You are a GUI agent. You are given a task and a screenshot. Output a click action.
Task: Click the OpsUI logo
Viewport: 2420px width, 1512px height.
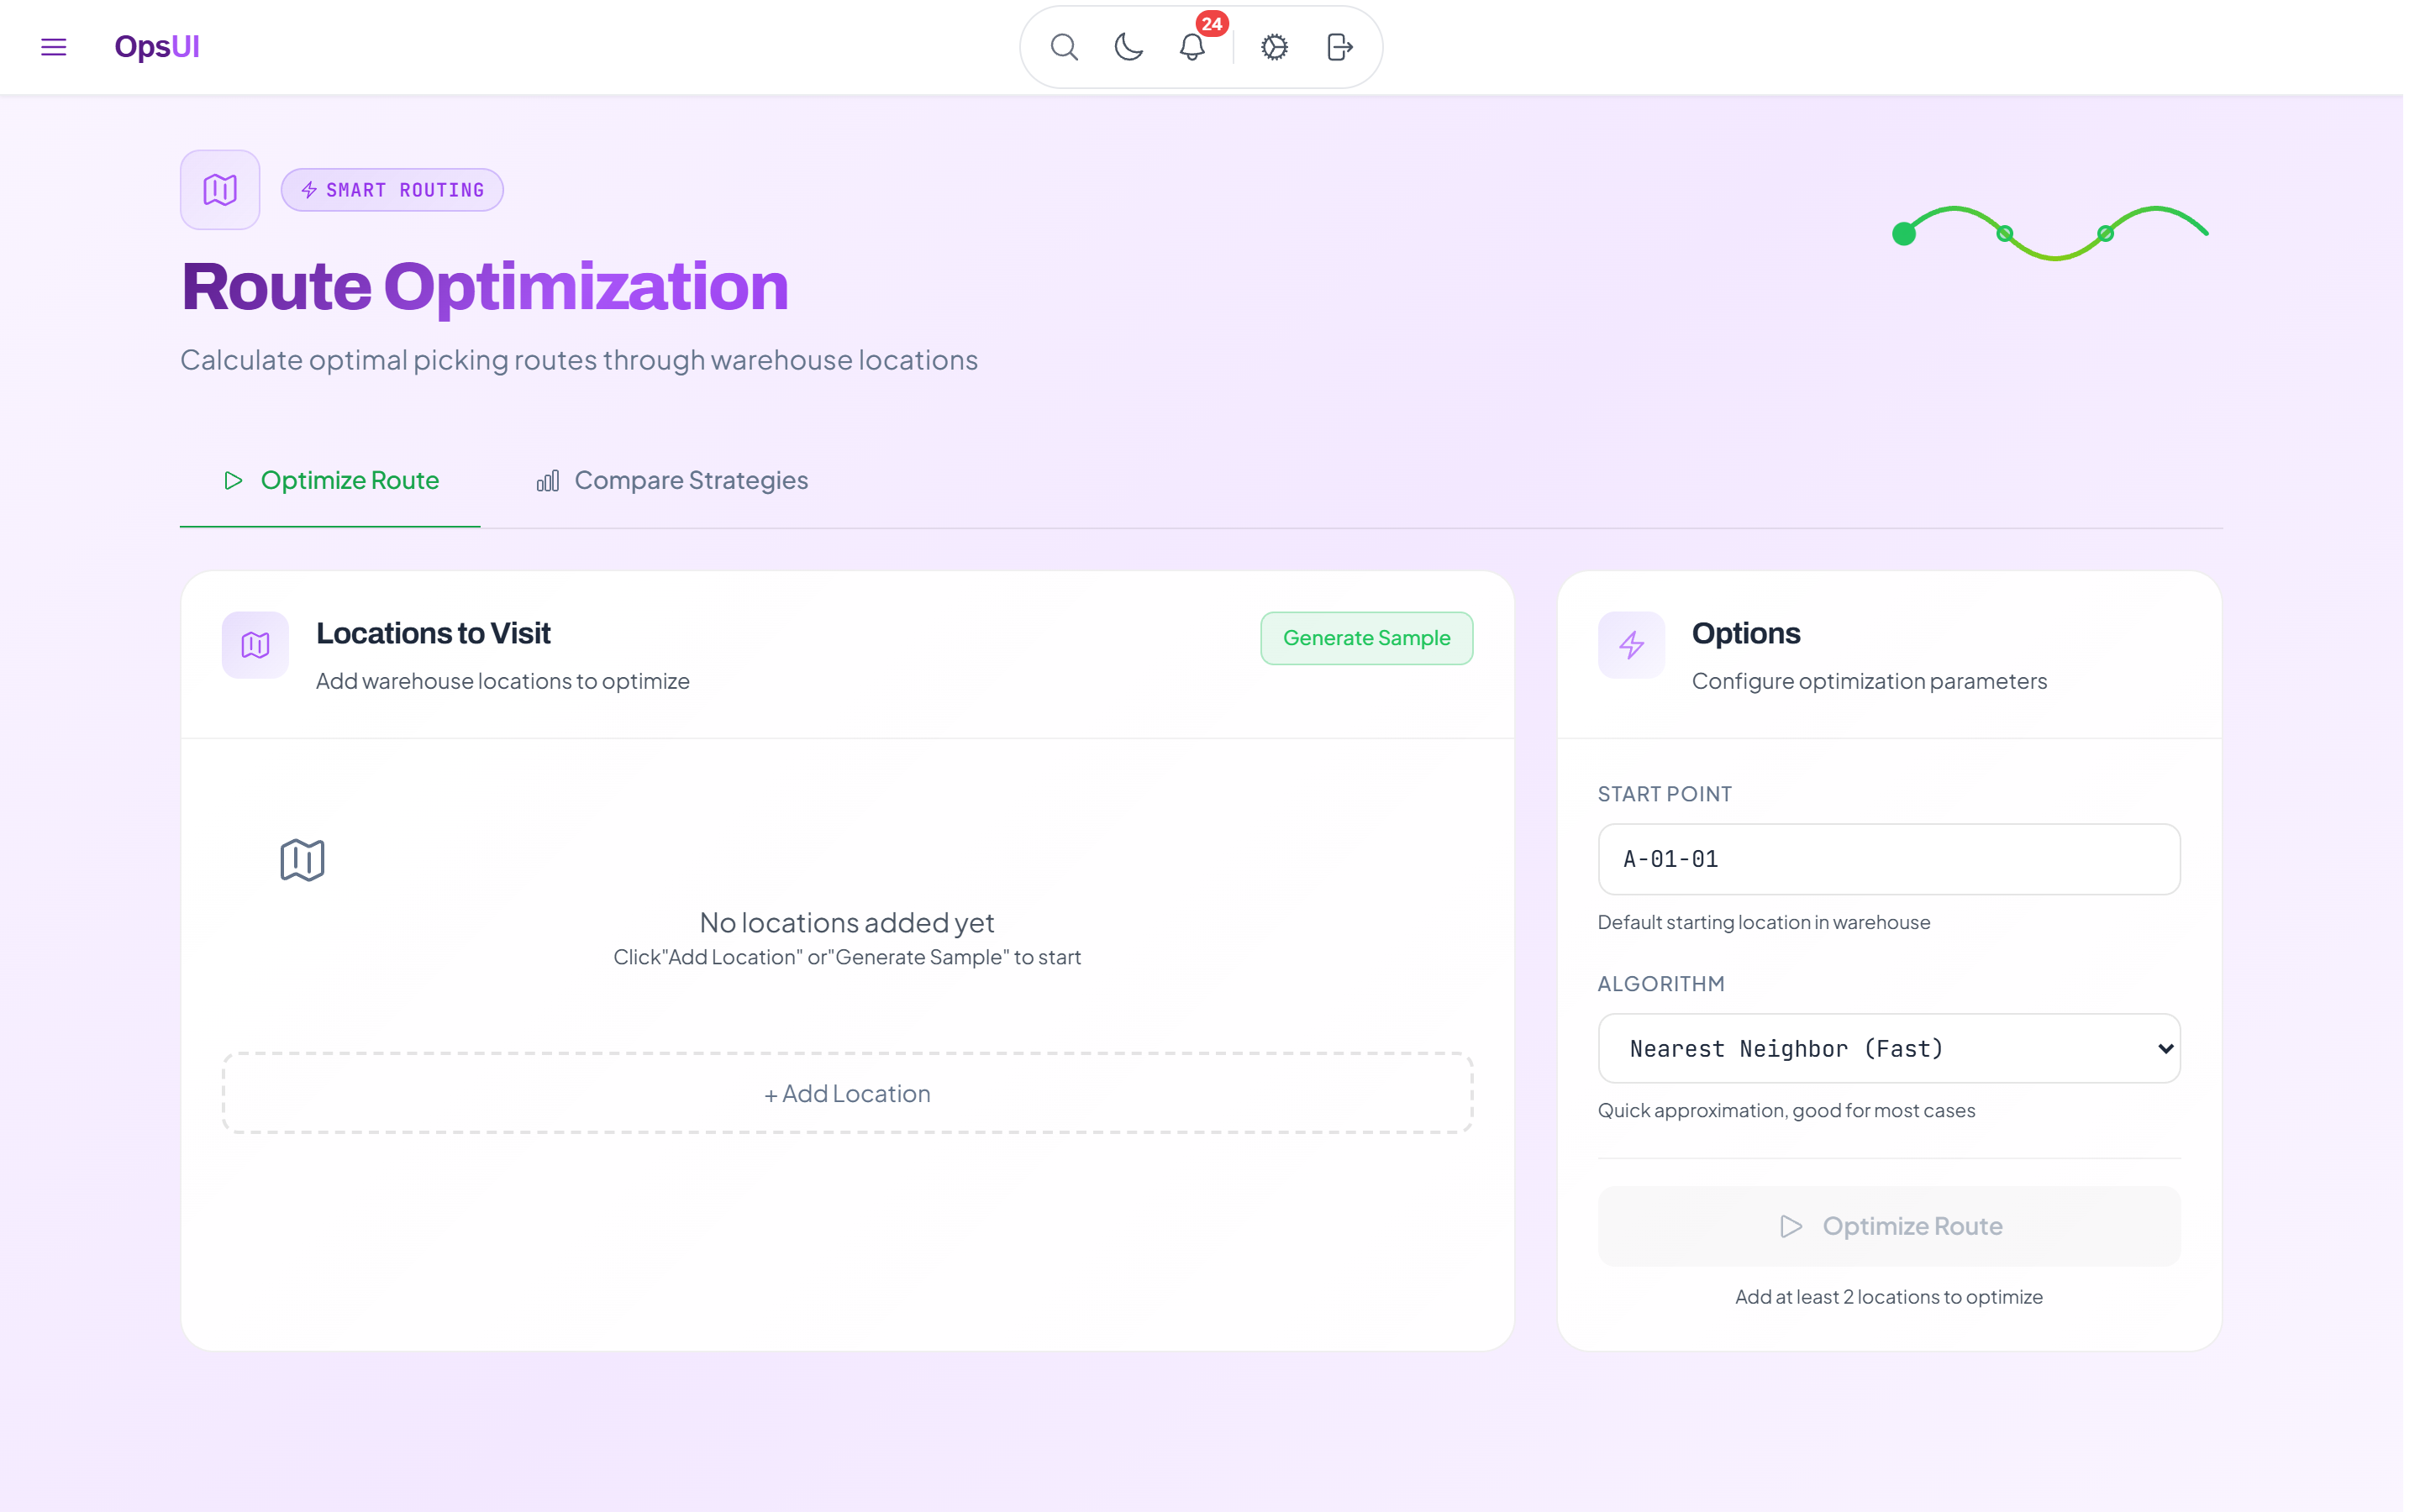(157, 47)
